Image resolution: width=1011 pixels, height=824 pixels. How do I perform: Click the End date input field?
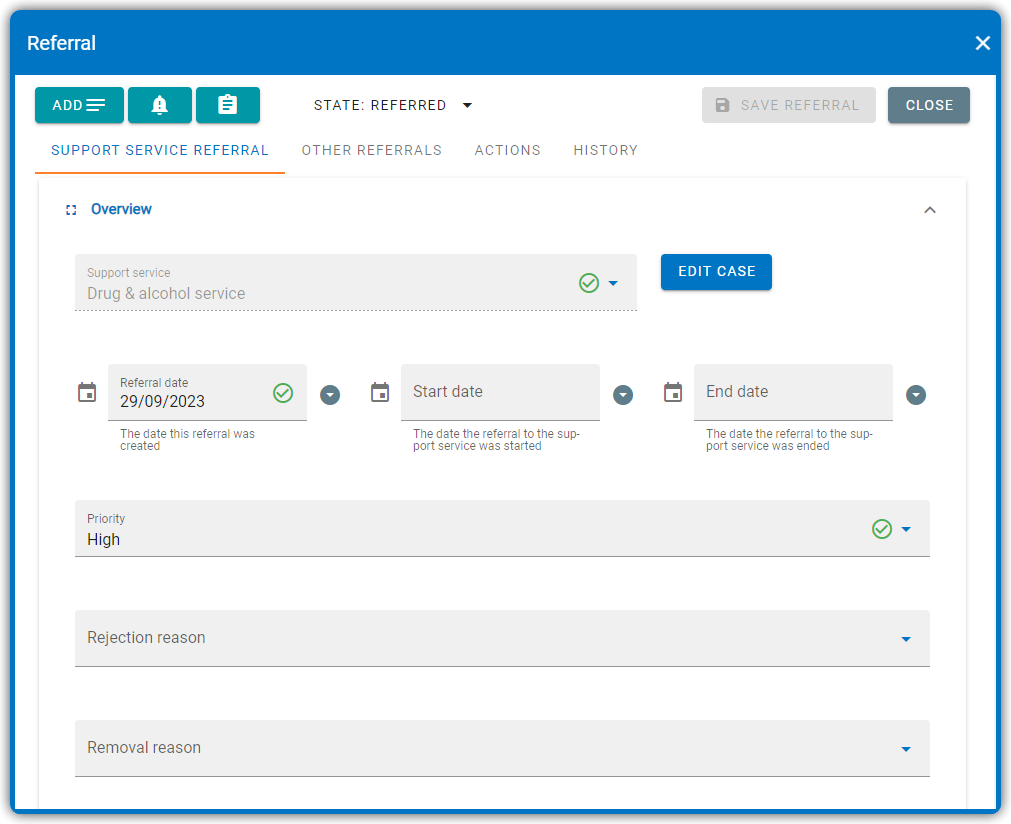[x=793, y=393]
